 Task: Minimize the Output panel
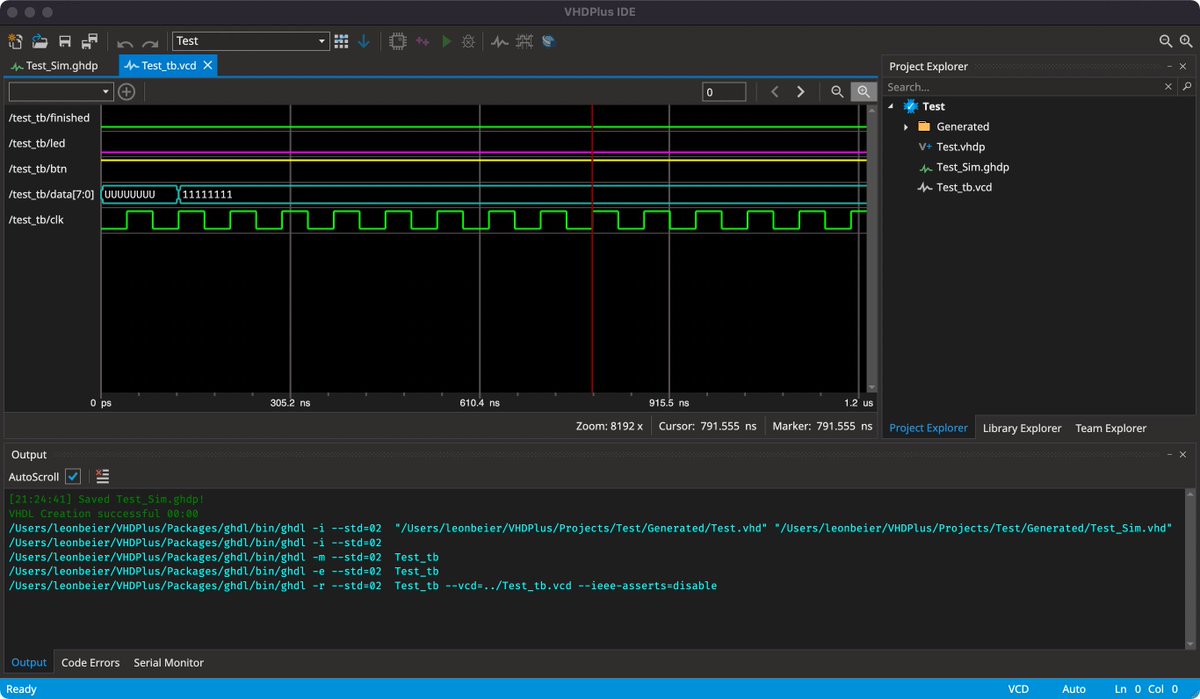point(1168,454)
